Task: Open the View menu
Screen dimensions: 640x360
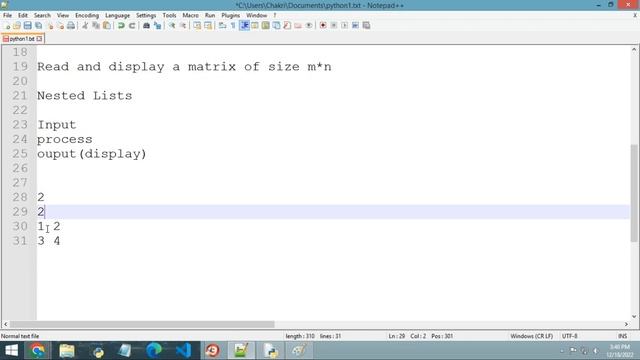Action: tap(63, 16)
